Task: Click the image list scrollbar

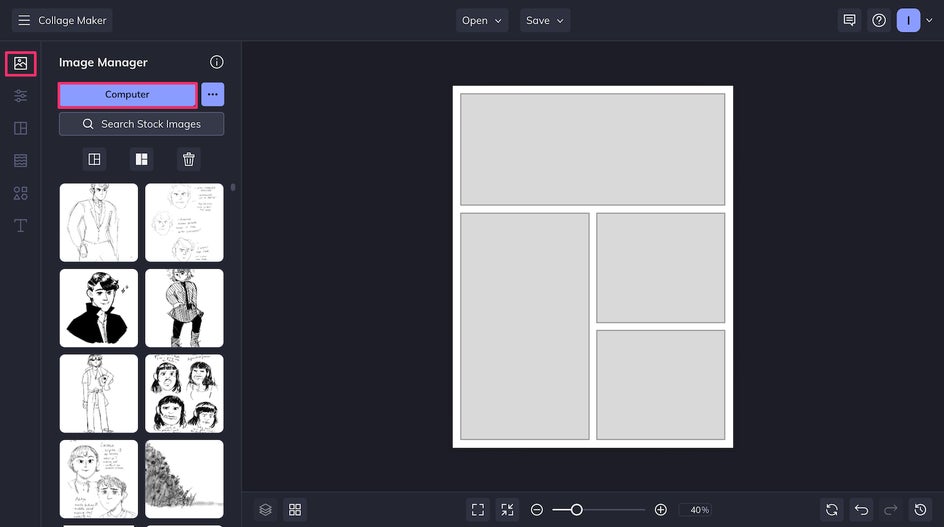Action: [233, 187]
